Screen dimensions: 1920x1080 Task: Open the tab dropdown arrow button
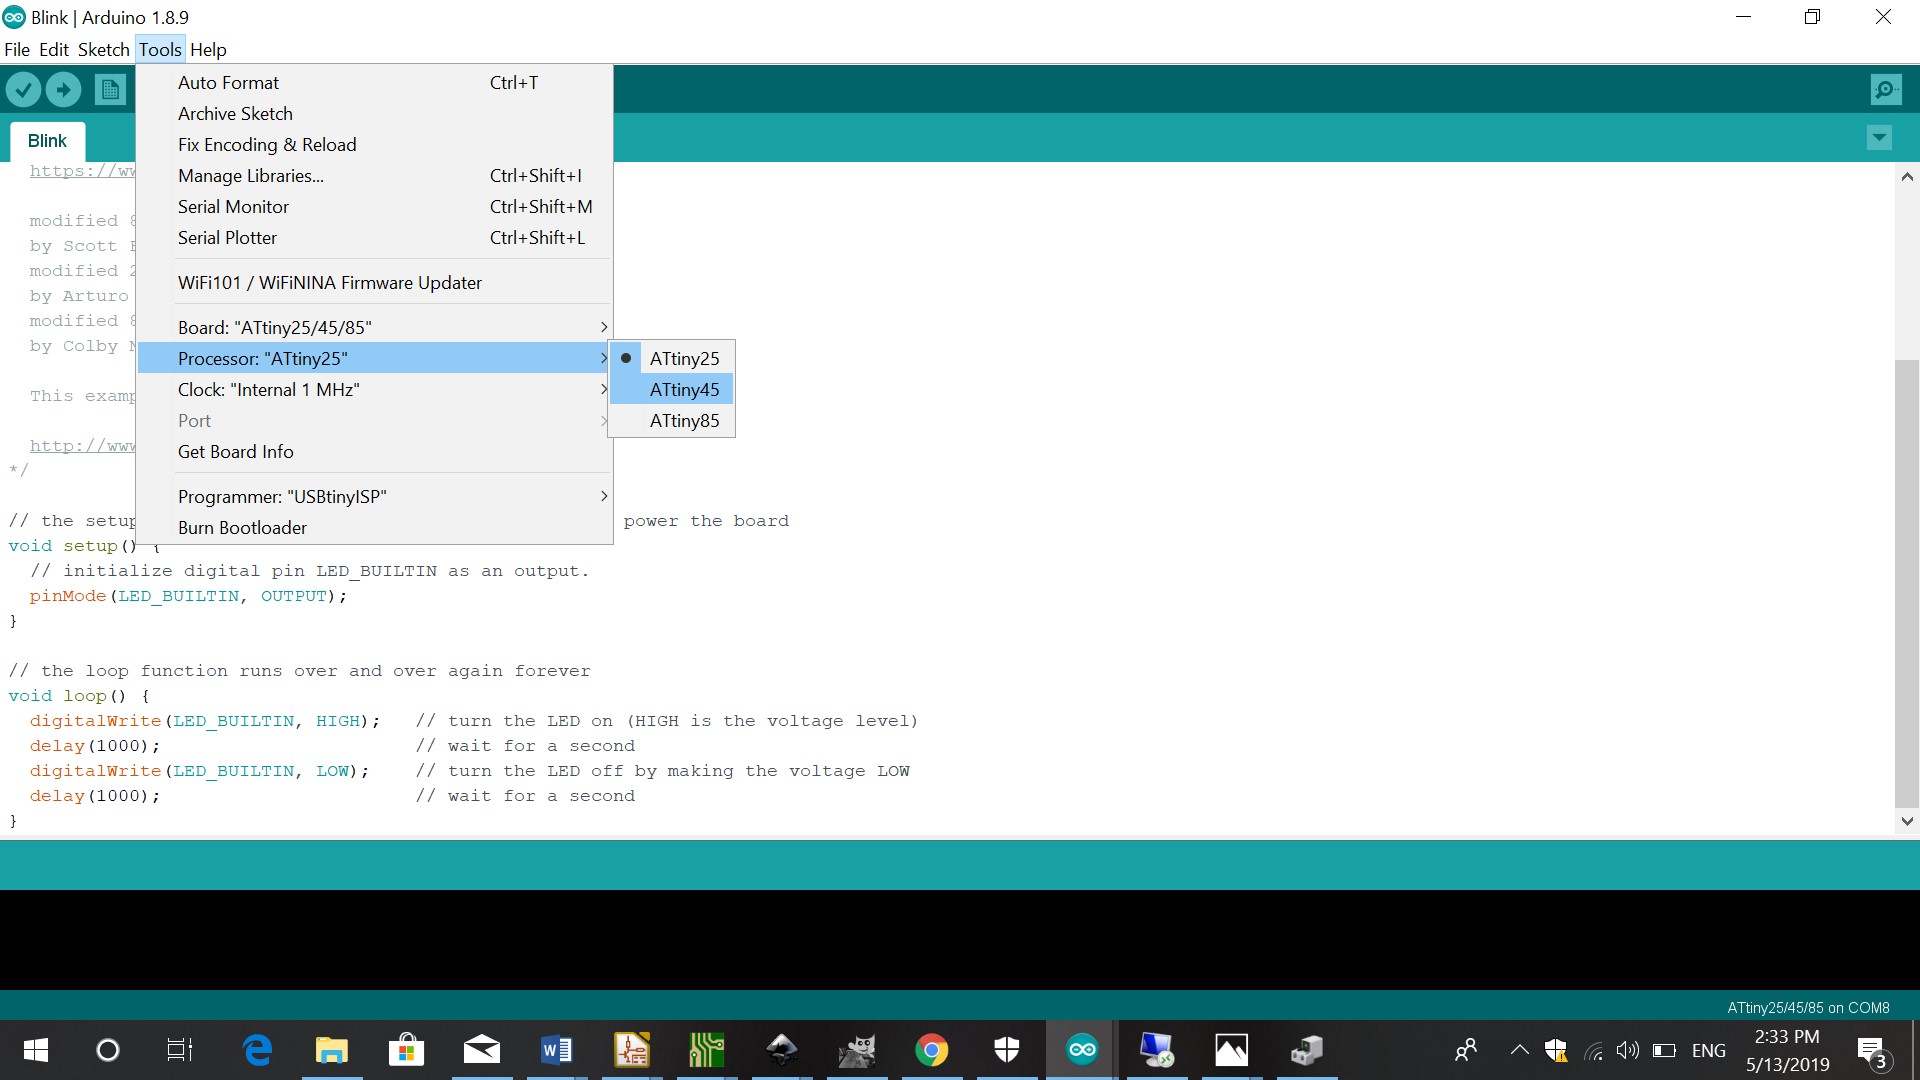coord(1879,138)
